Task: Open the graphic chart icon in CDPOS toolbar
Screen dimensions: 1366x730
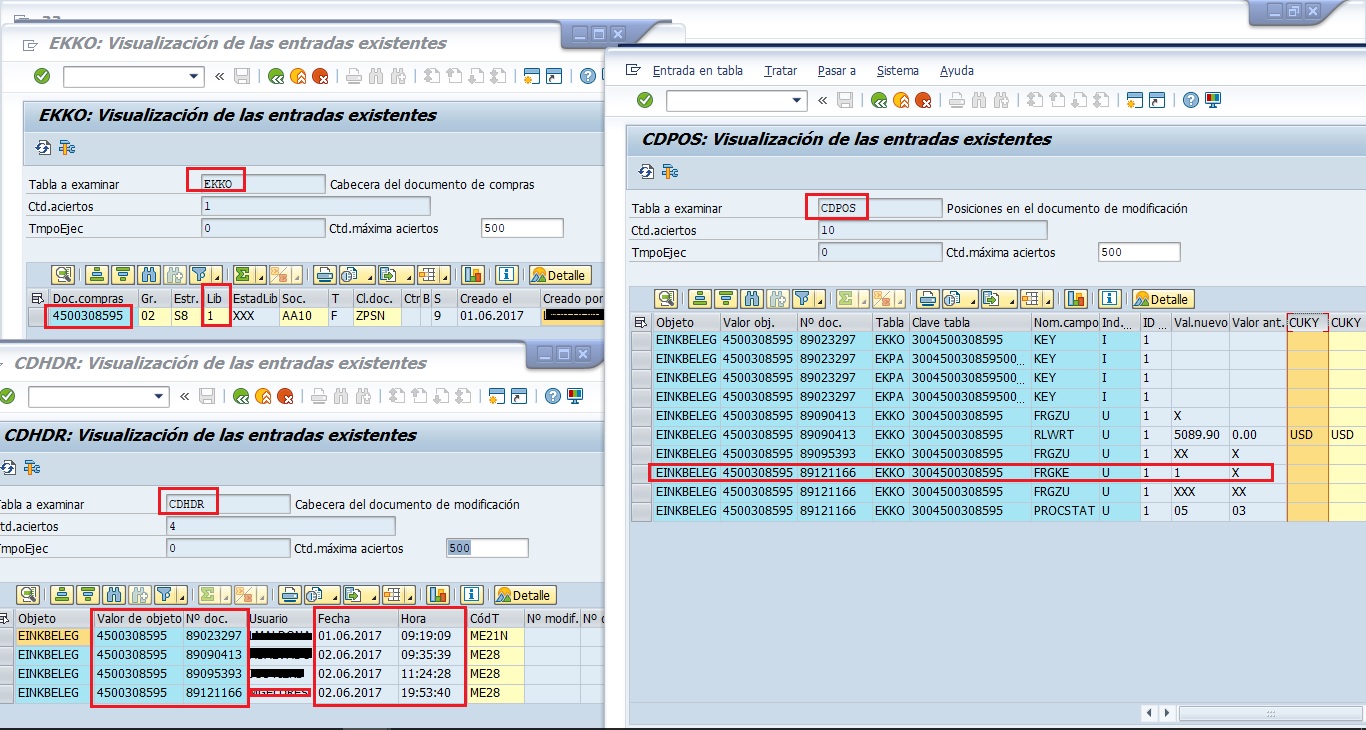Action: tap(1075, 297)
